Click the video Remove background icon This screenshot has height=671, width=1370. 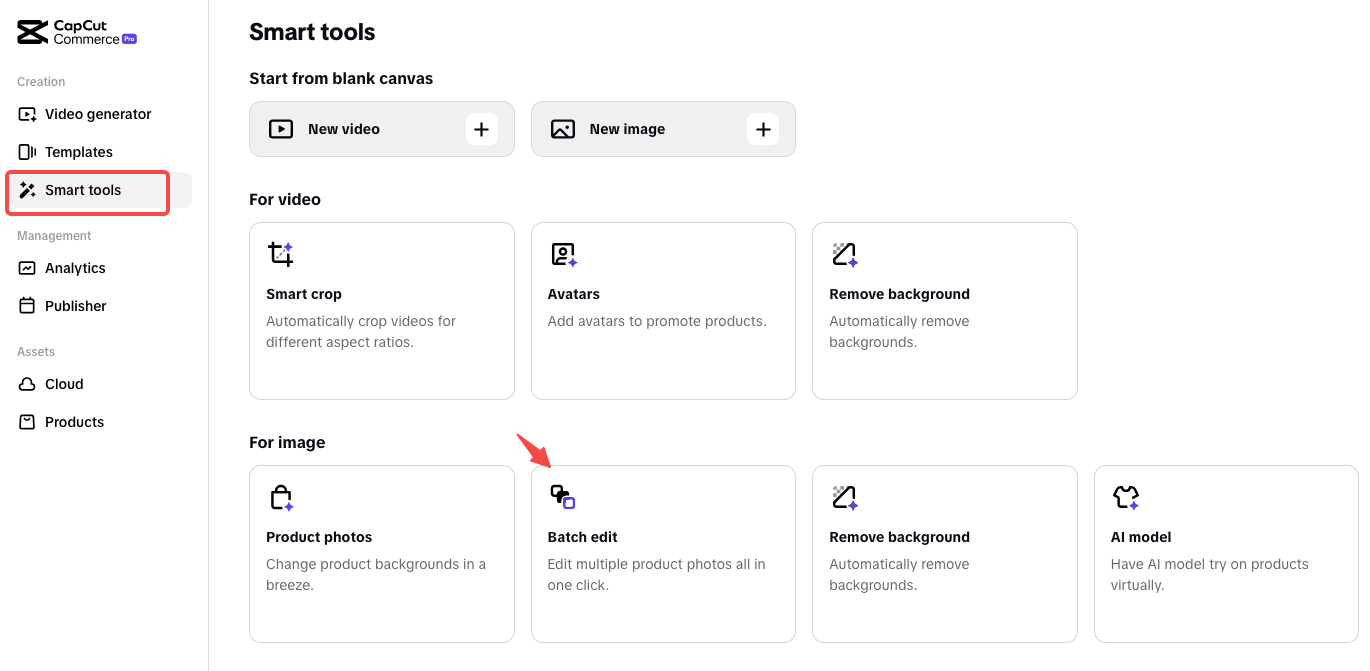845,255
